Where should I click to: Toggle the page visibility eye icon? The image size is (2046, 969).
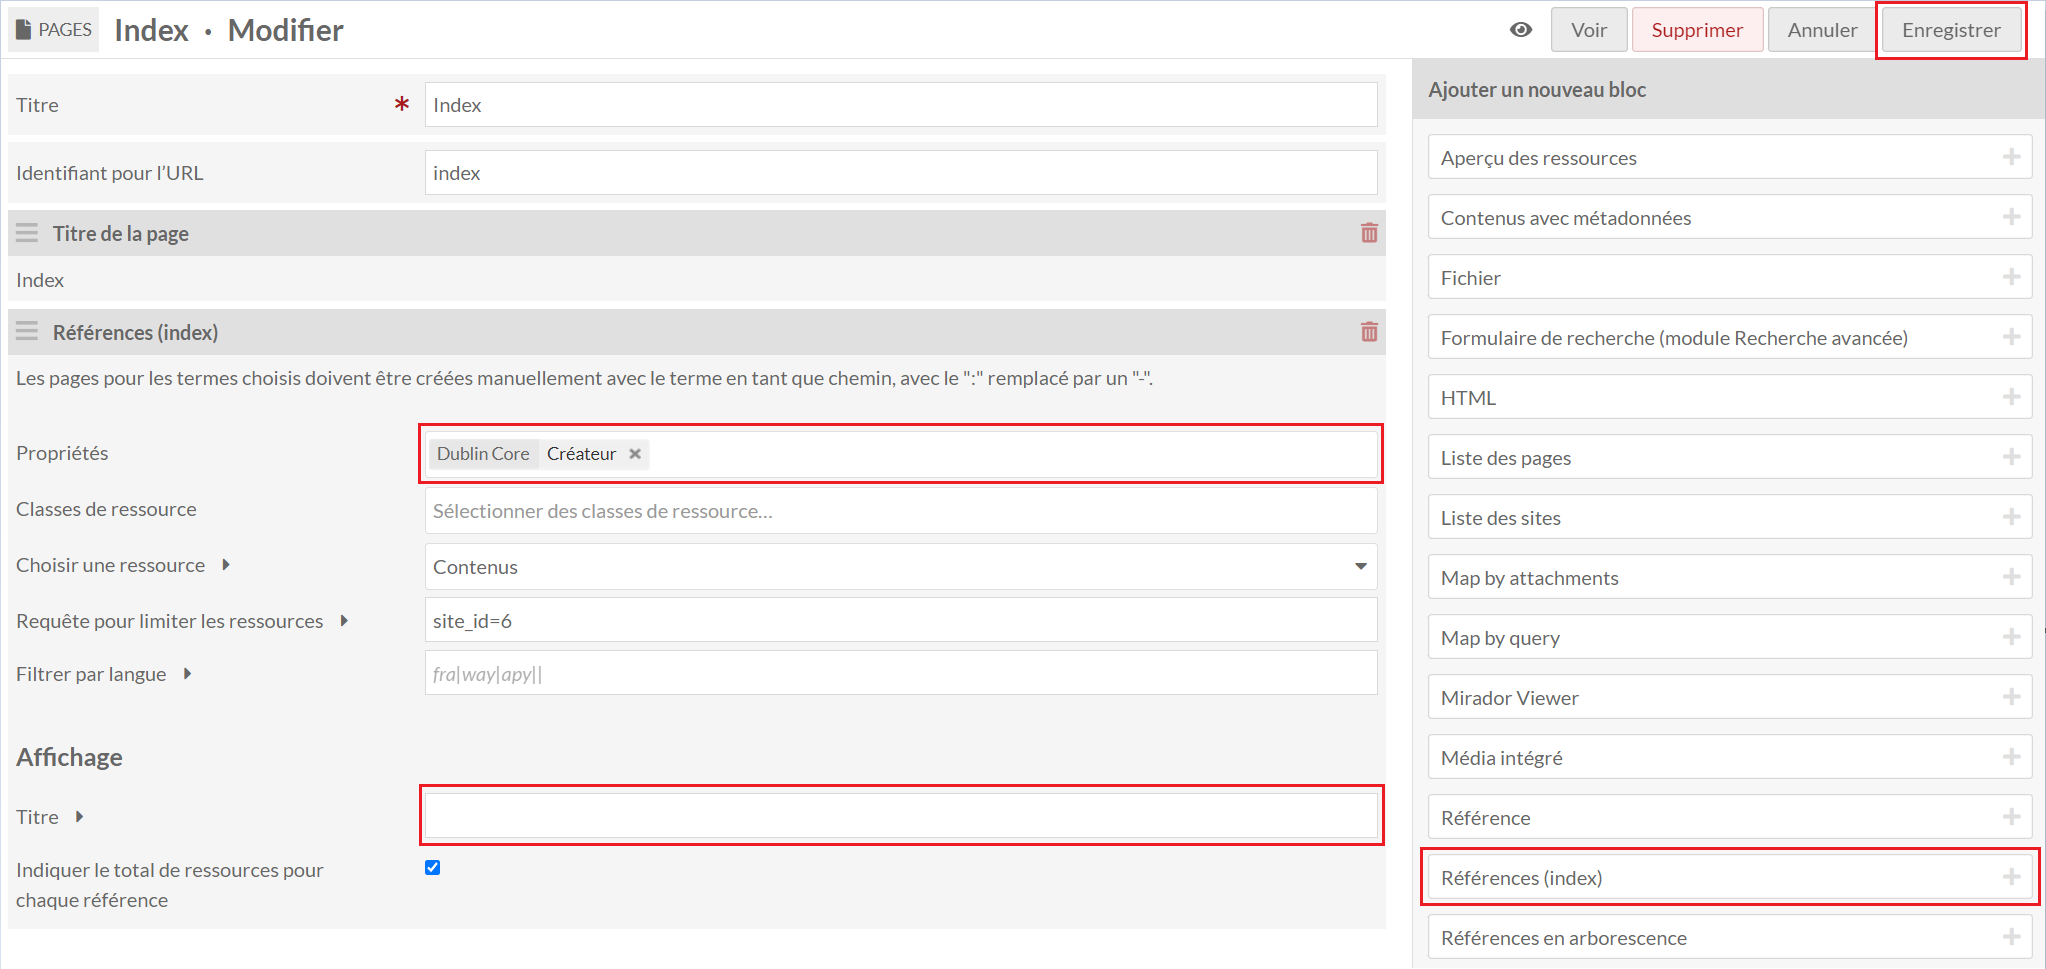click(x=1520, y=30)
